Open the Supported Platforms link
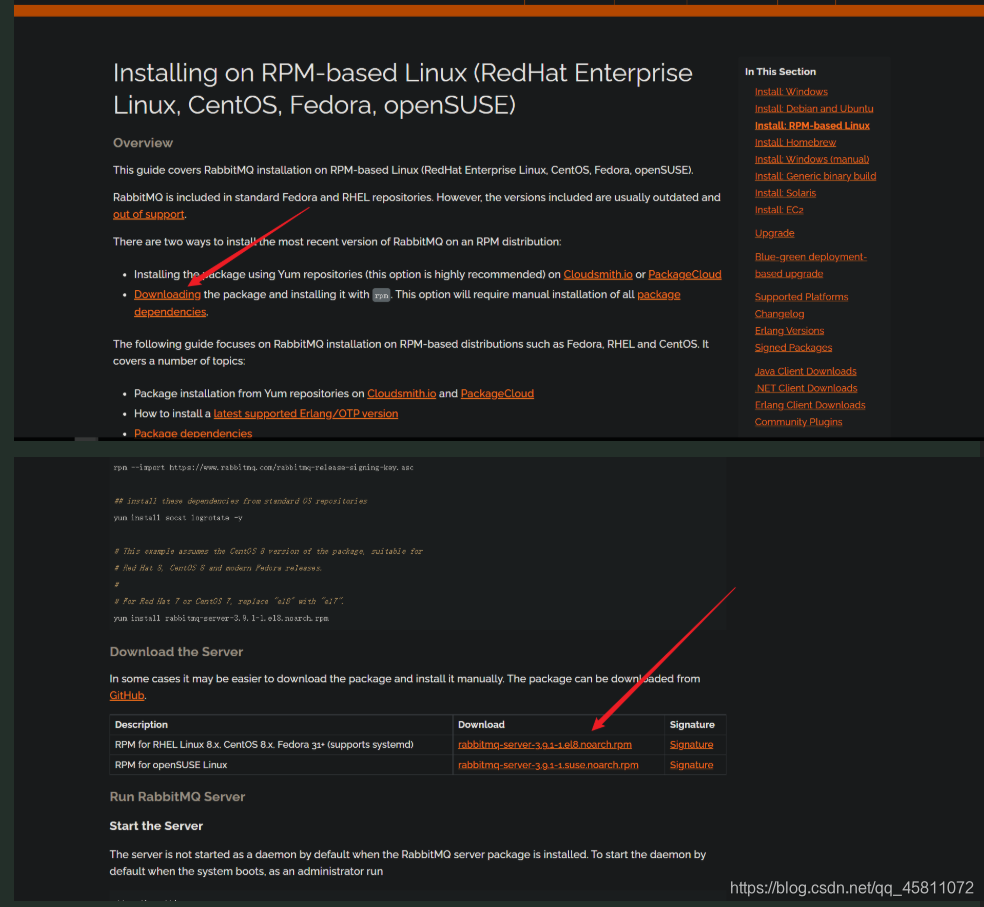The width and height of the screenshot is (984, 907). 801,297
